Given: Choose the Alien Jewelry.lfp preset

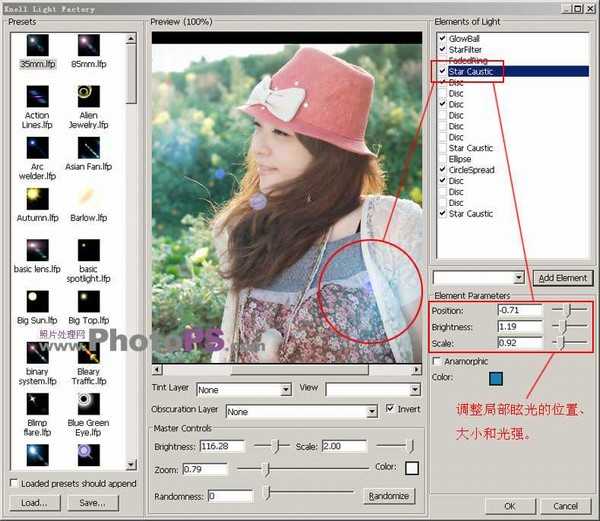Looking at the screenshot, I should point(87,98).
